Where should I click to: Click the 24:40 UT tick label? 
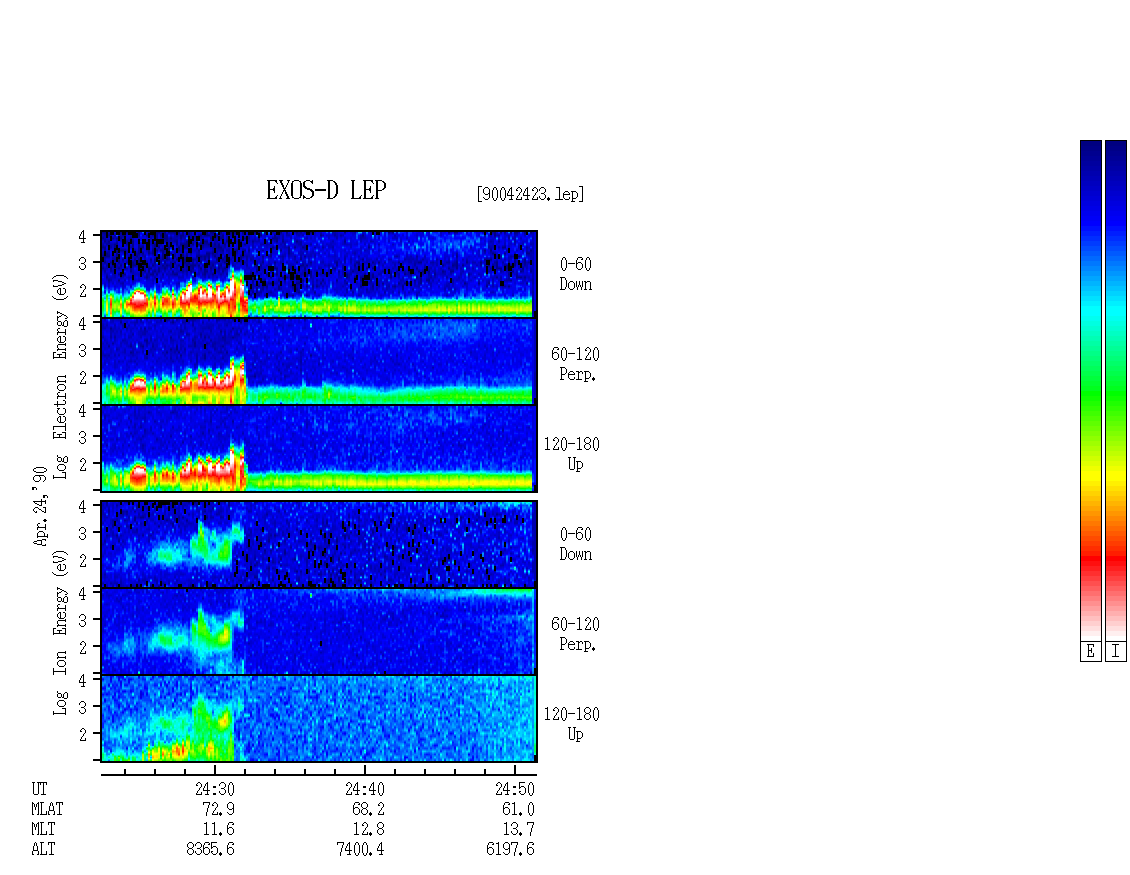pyautogui.click(x=365, y=789)
